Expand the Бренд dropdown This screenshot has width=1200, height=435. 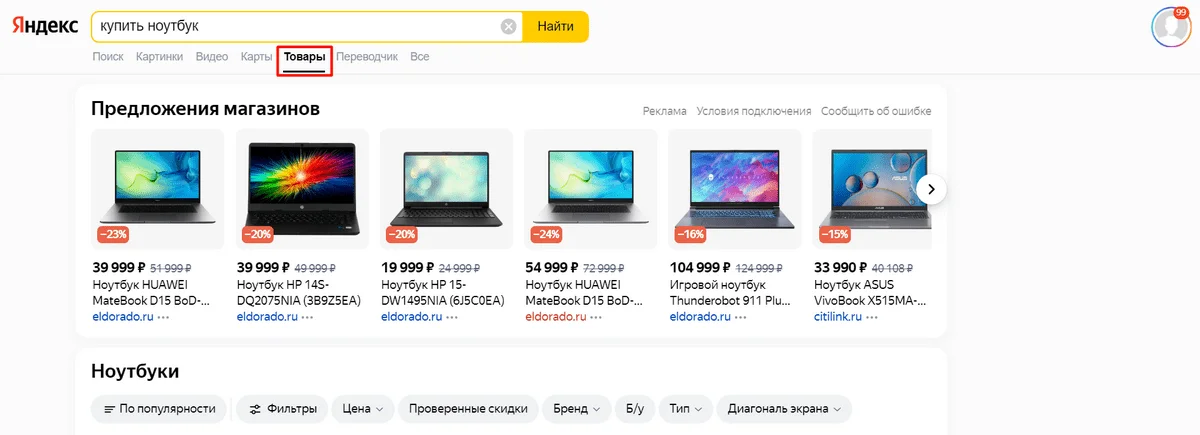tap(577, 408)
